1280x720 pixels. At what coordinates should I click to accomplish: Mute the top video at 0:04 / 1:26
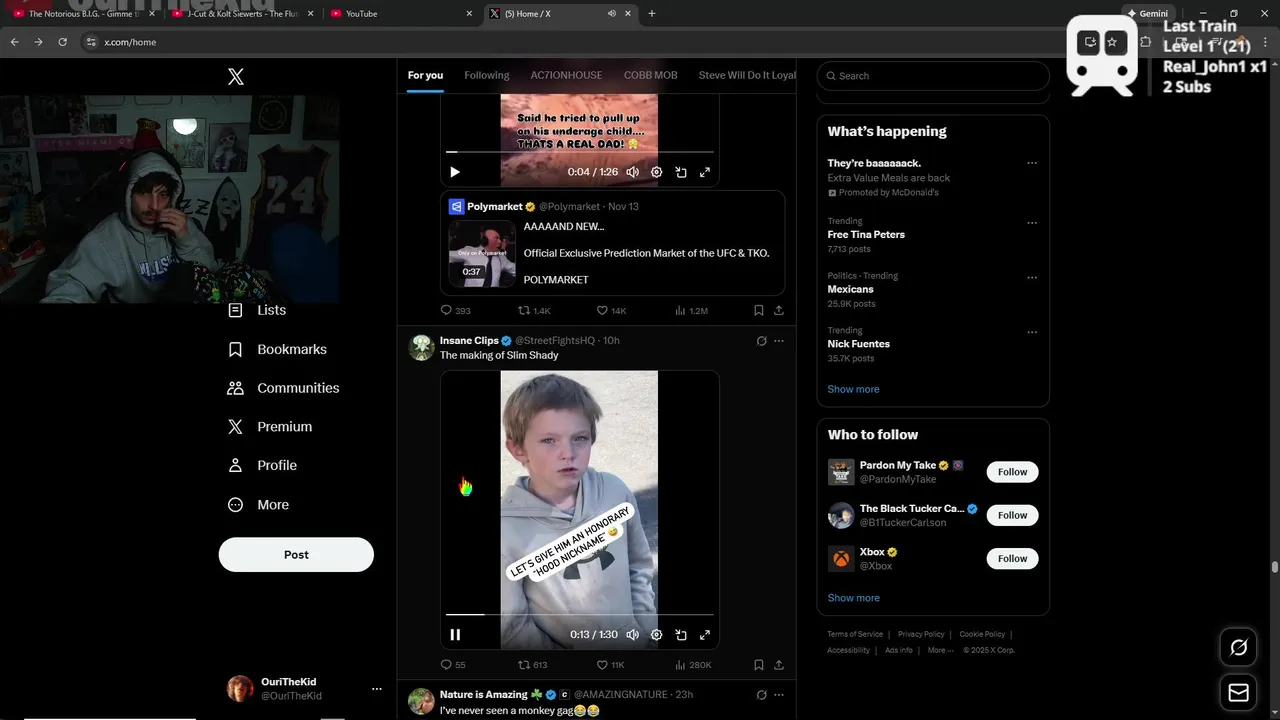(x=632, y=172)
